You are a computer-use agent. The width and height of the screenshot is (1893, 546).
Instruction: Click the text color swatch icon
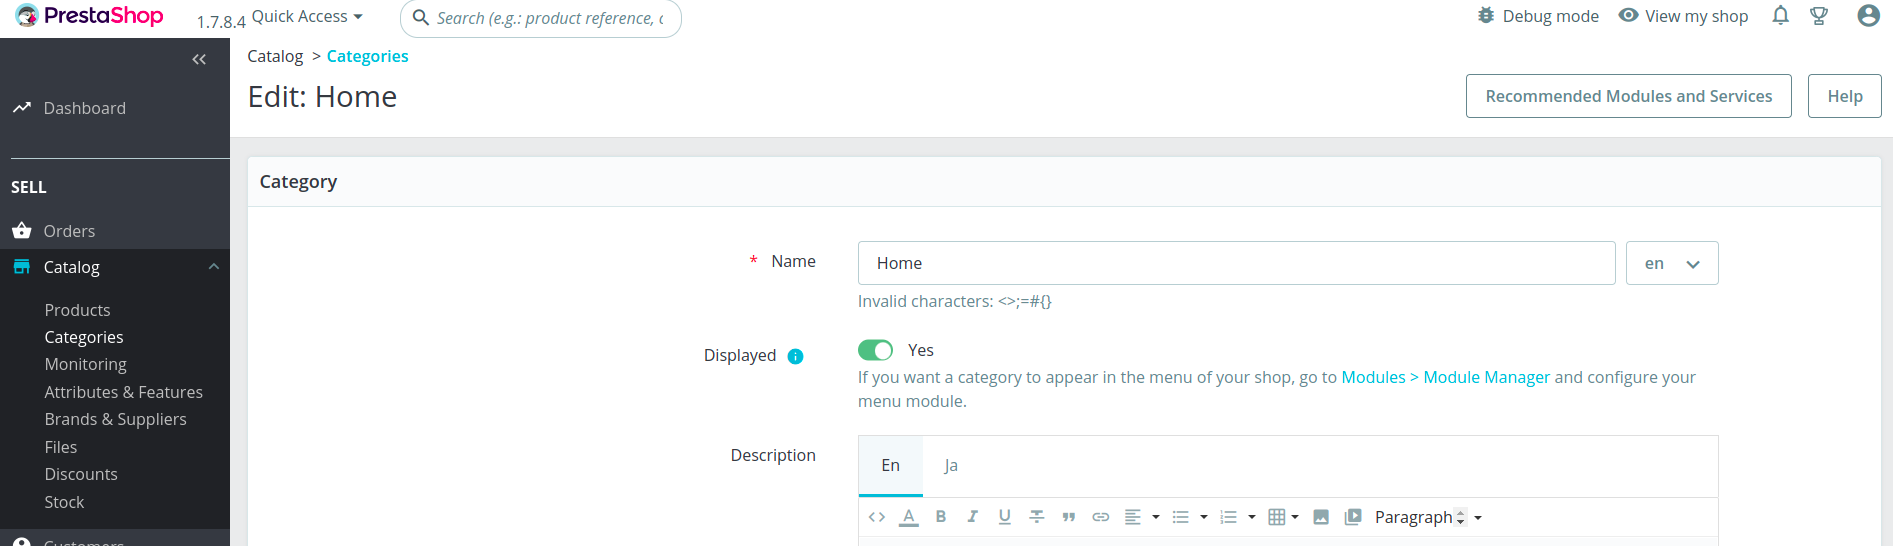click(908, 517)
